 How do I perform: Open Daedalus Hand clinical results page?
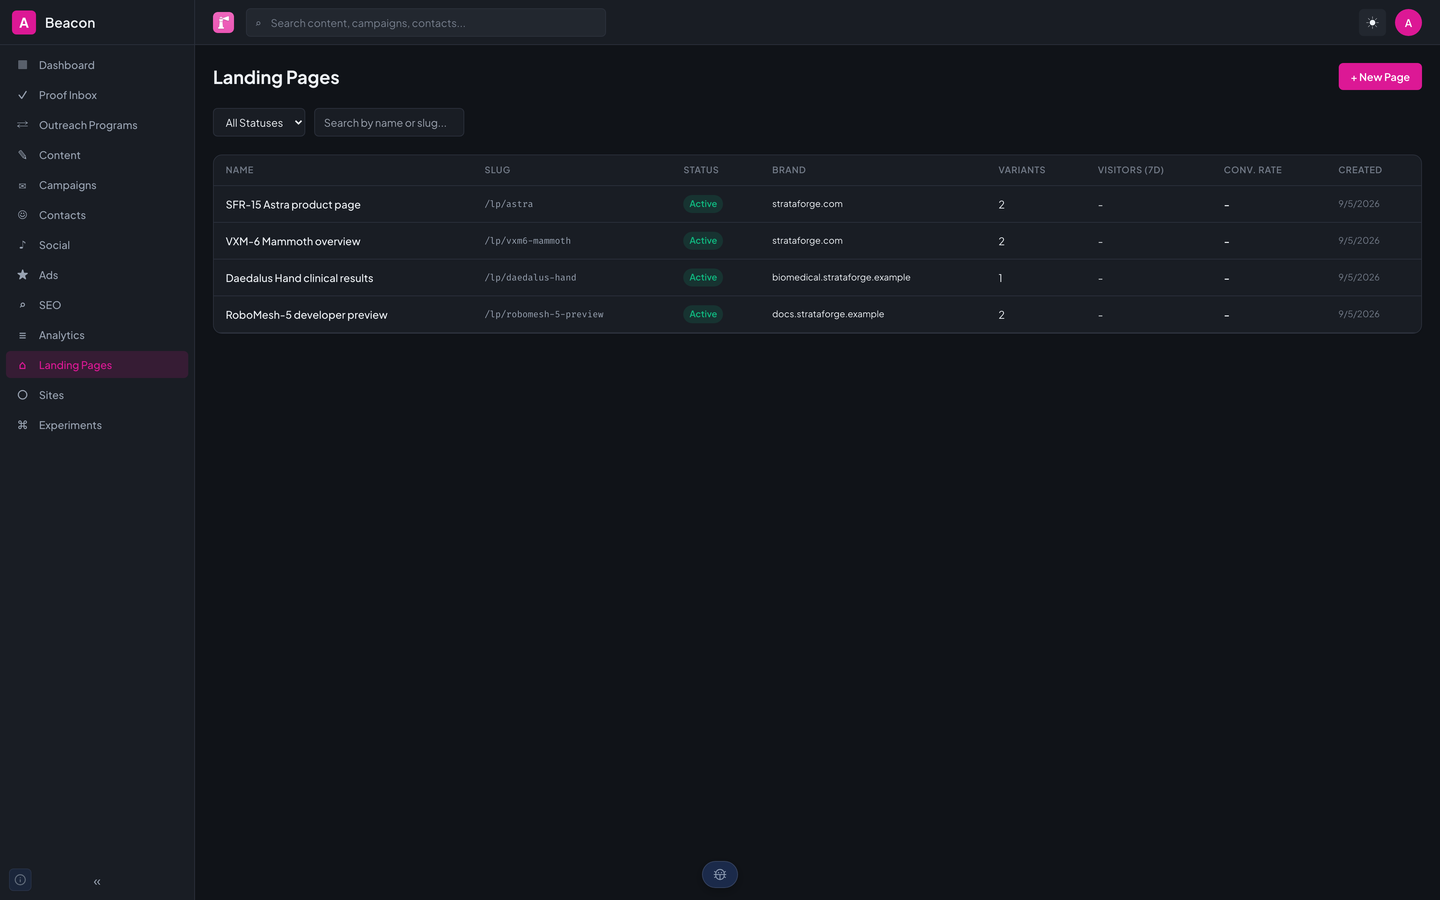(x=817, y=278)
